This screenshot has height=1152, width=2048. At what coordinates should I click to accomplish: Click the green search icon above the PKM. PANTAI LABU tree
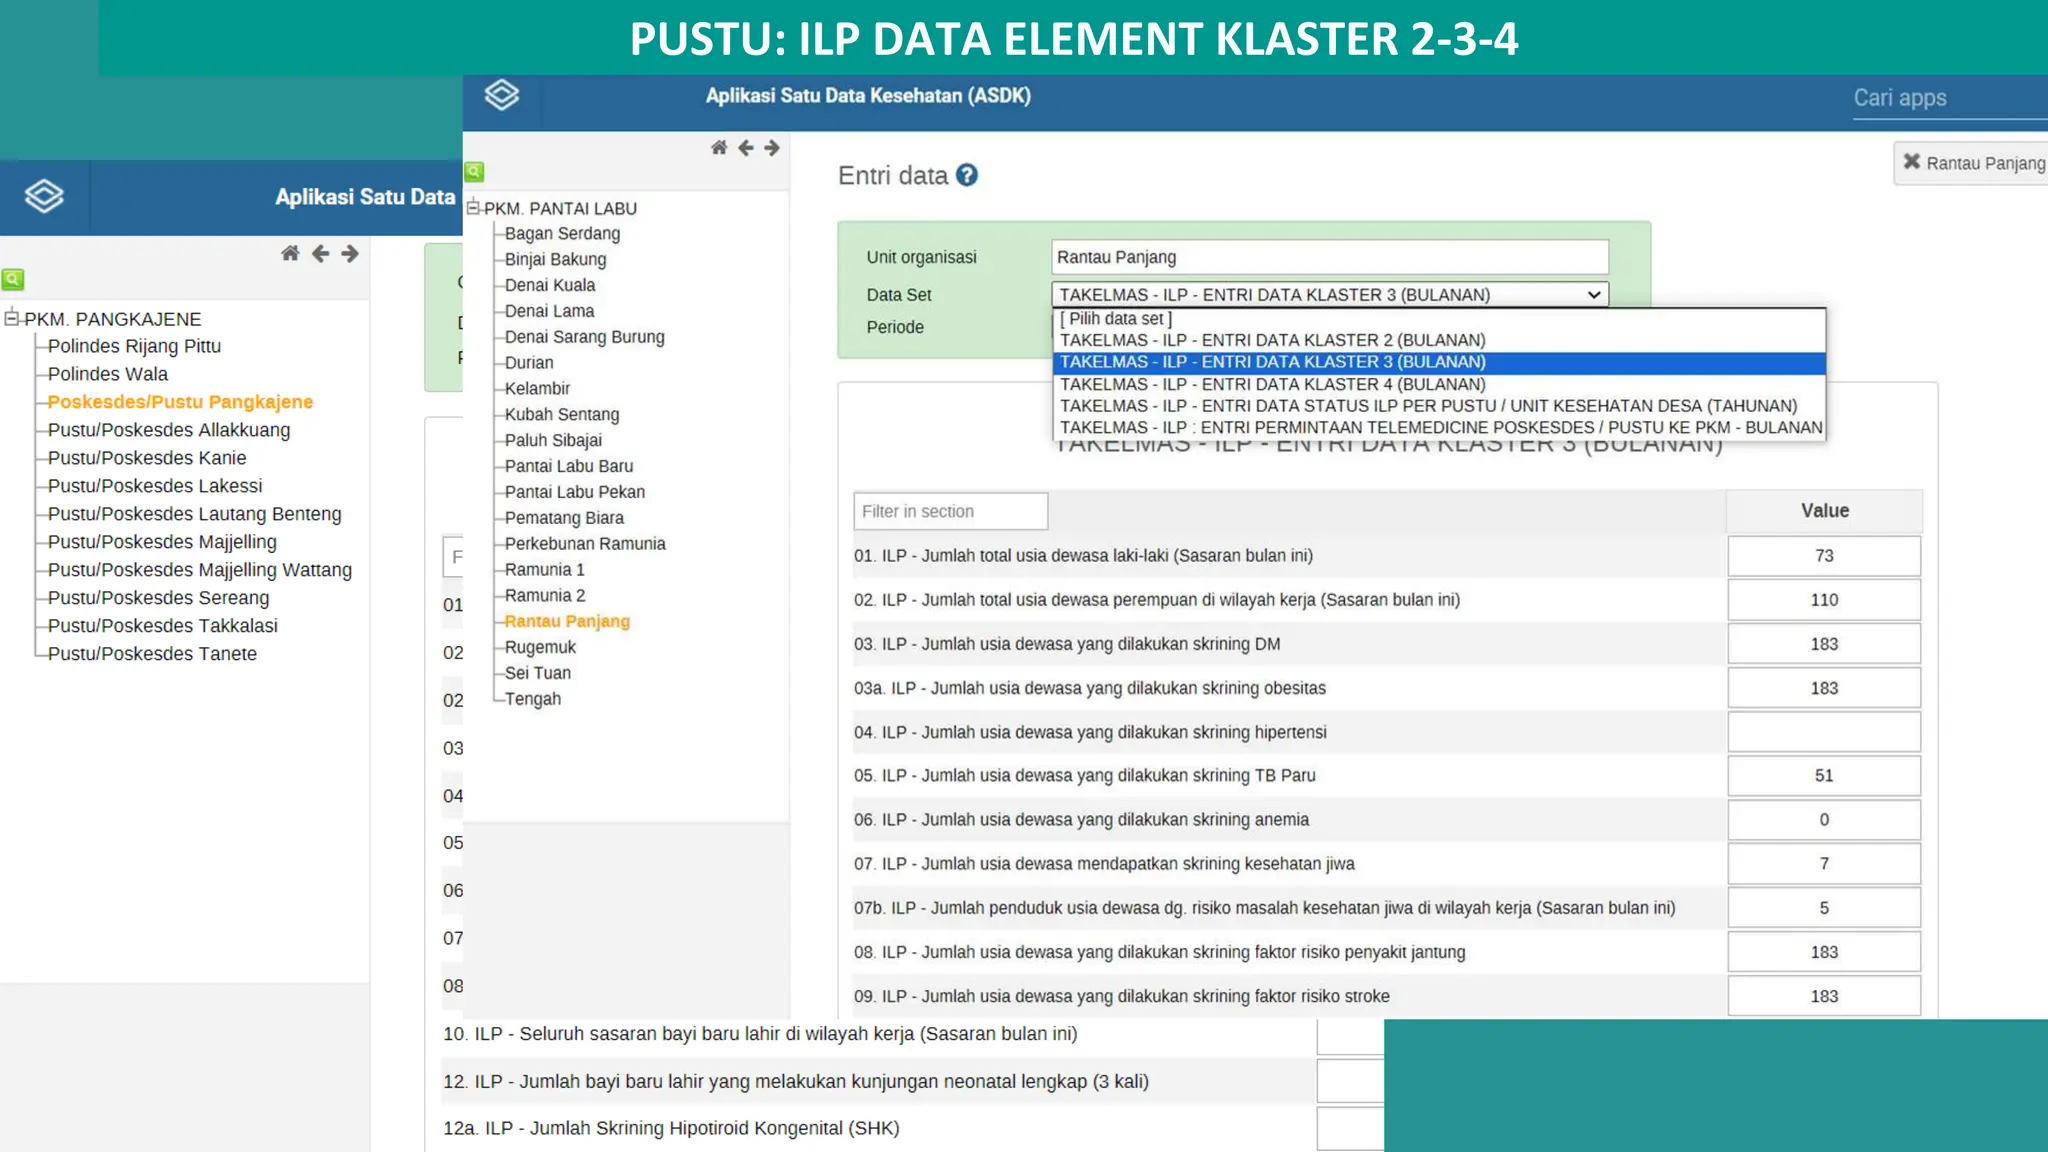475,172
